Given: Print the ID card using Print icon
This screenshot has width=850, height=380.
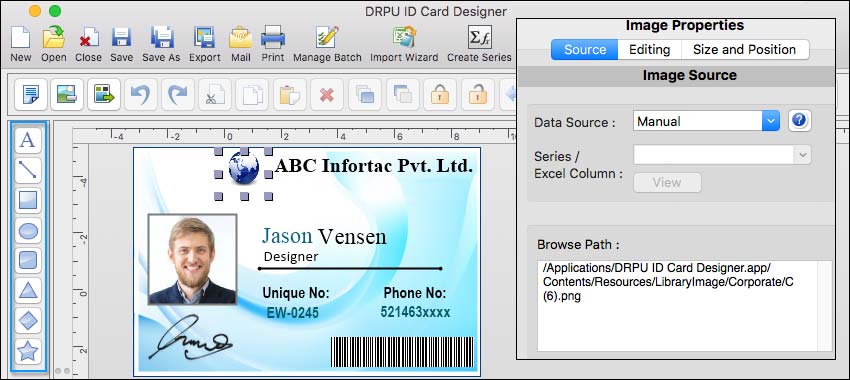Looking at the screenshot, I should tap(273, 37).
